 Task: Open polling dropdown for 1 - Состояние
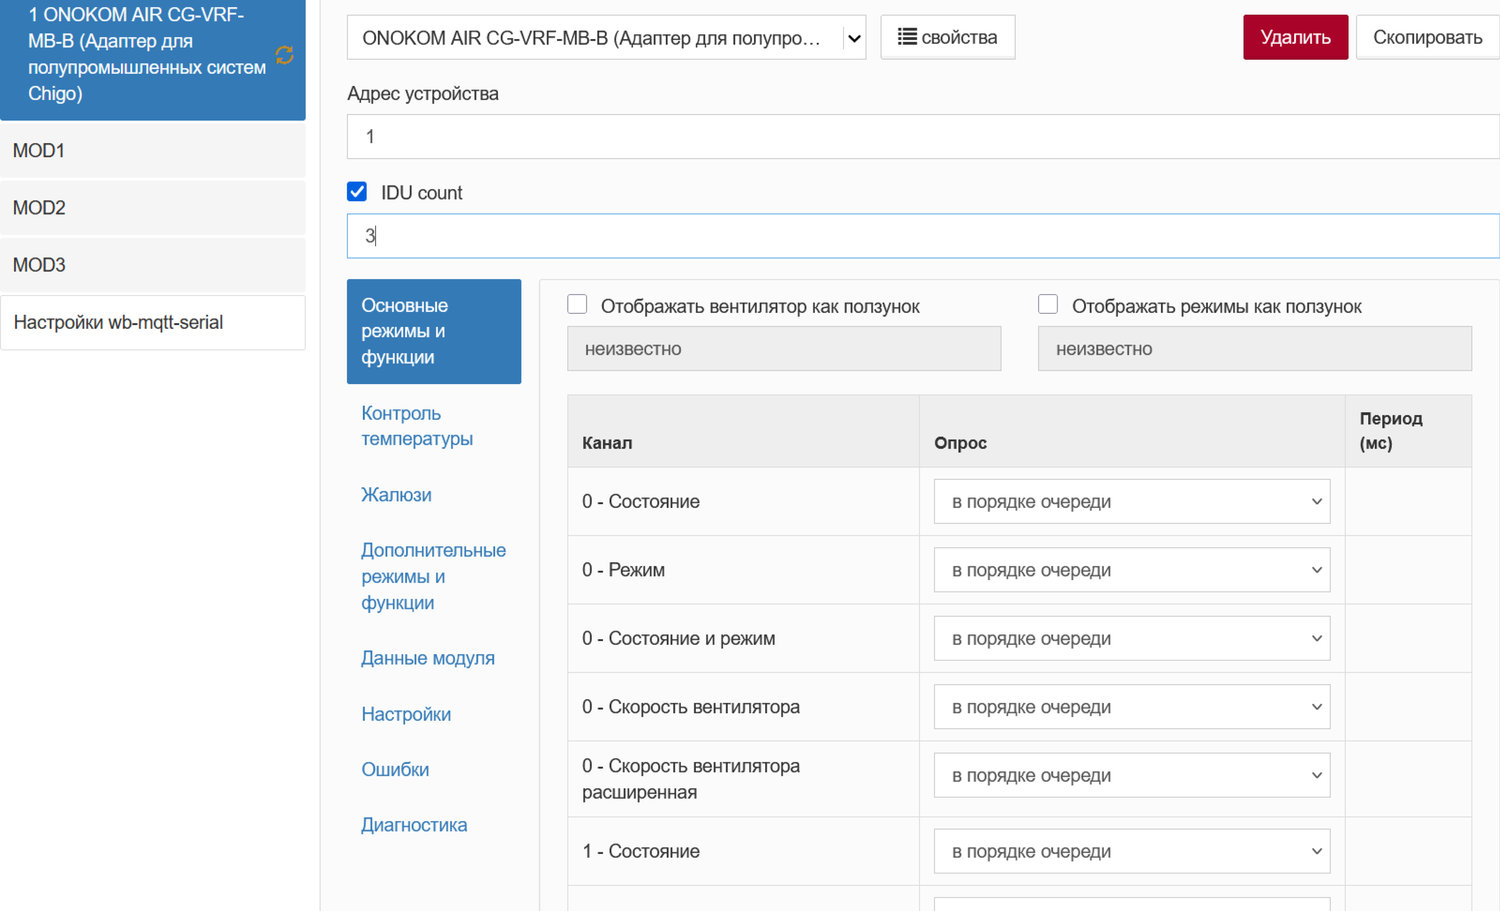click(1131, 851)
